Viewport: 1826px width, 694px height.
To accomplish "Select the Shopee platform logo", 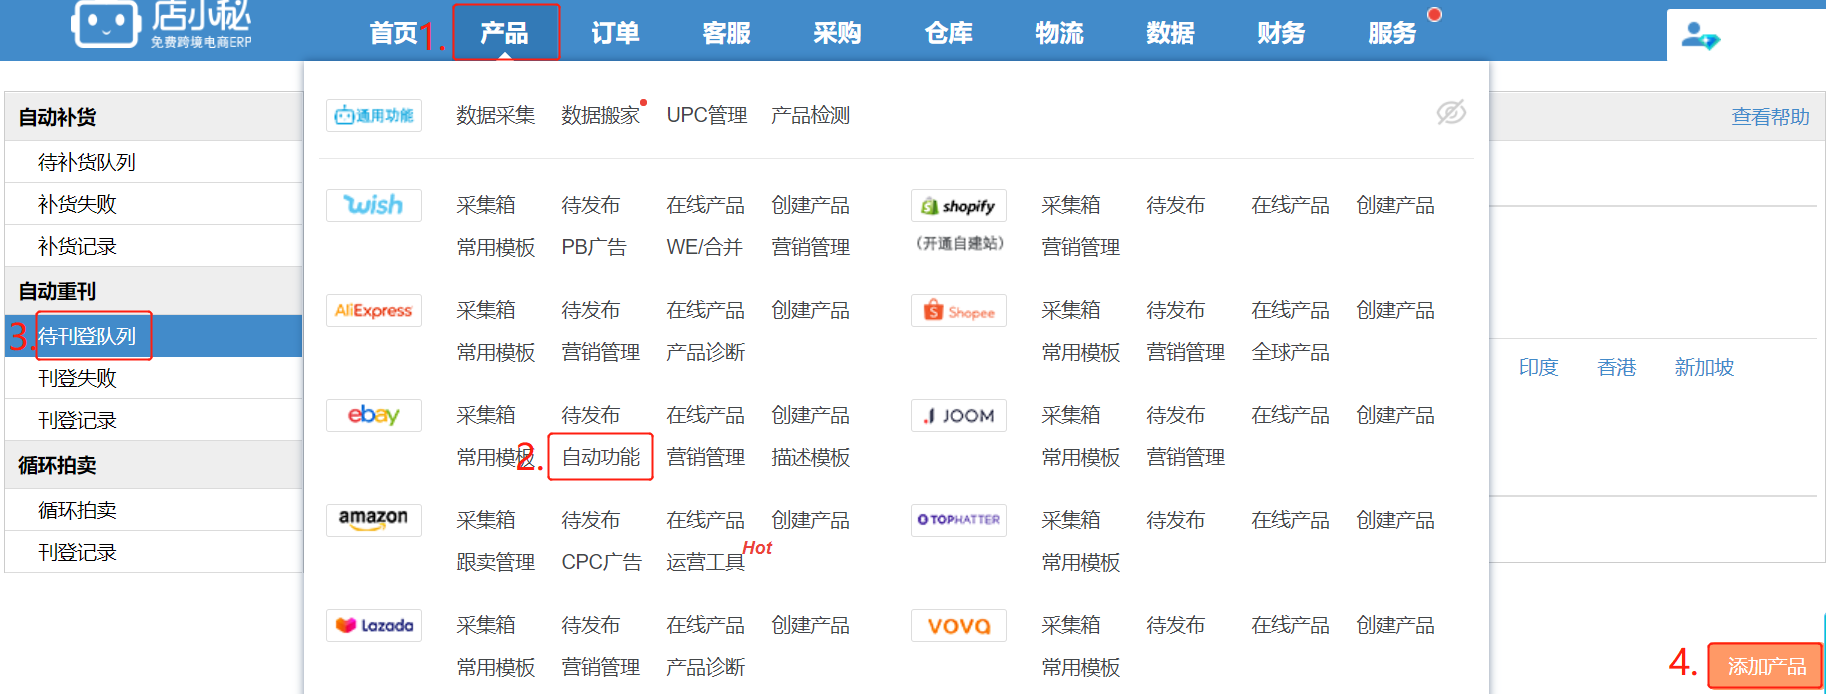I will coord(959,310).
